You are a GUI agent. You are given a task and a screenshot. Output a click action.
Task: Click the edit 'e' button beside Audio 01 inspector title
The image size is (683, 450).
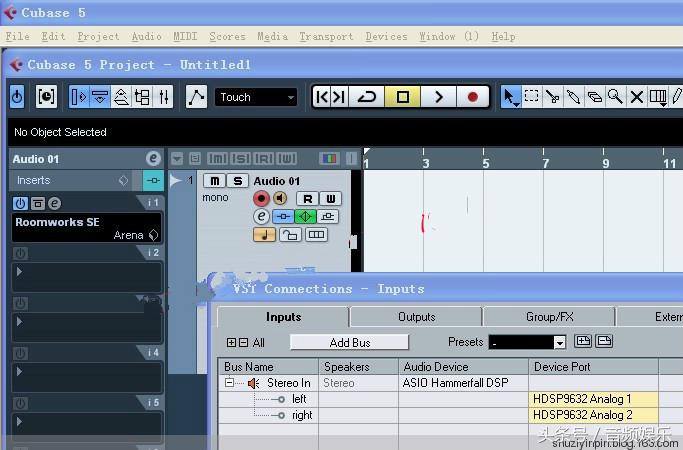[x=153, y=159]
